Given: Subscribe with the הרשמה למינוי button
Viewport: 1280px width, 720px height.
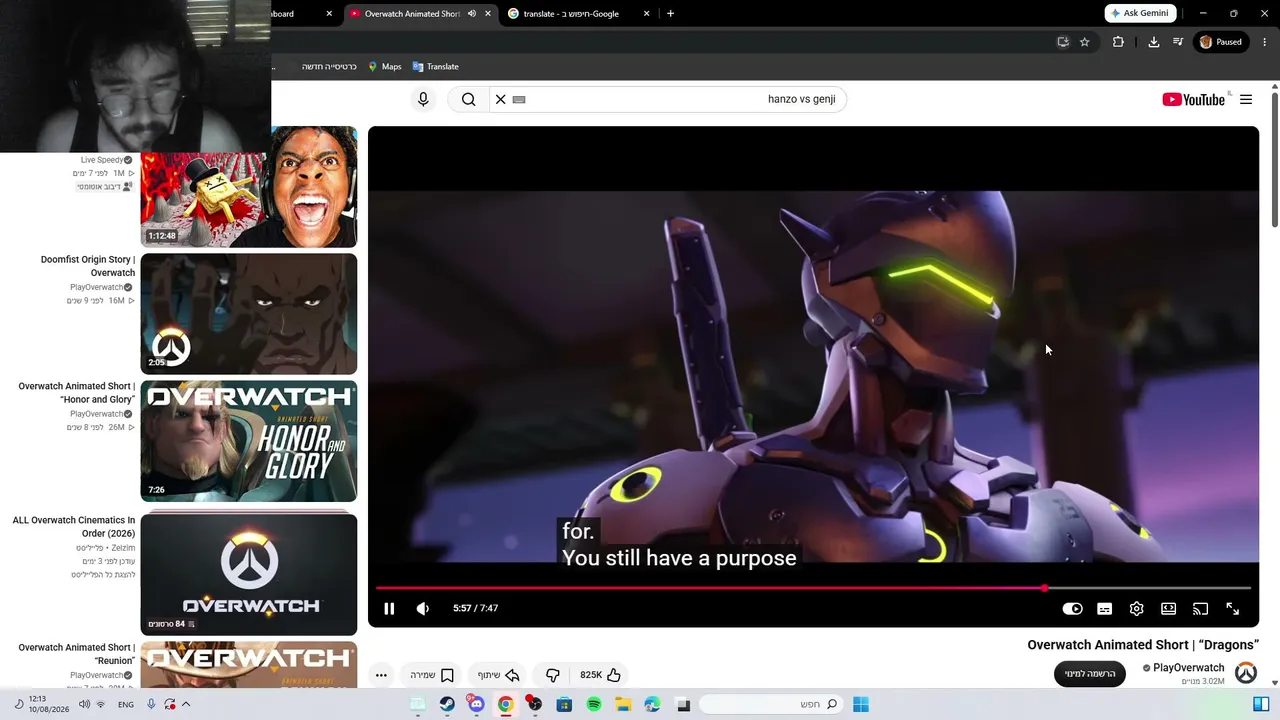Looking at the screenshot, I should [1090, 674].
